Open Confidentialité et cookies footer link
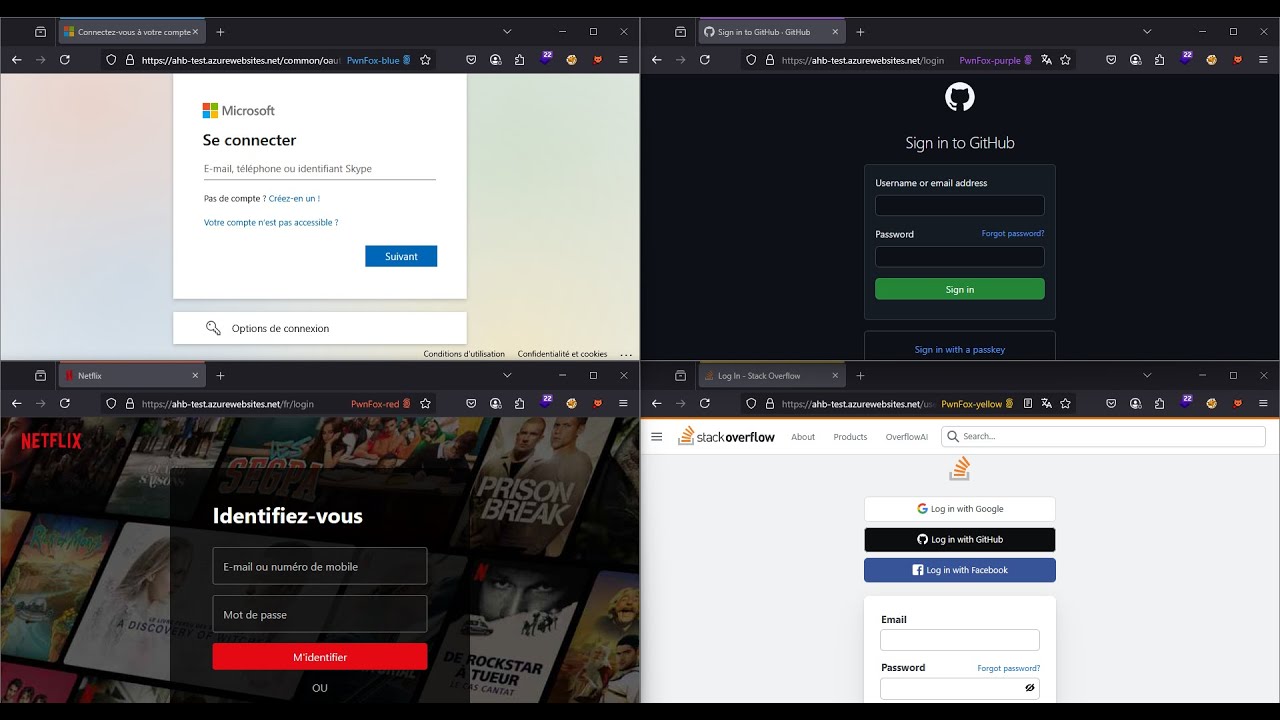 coord(562,354)
